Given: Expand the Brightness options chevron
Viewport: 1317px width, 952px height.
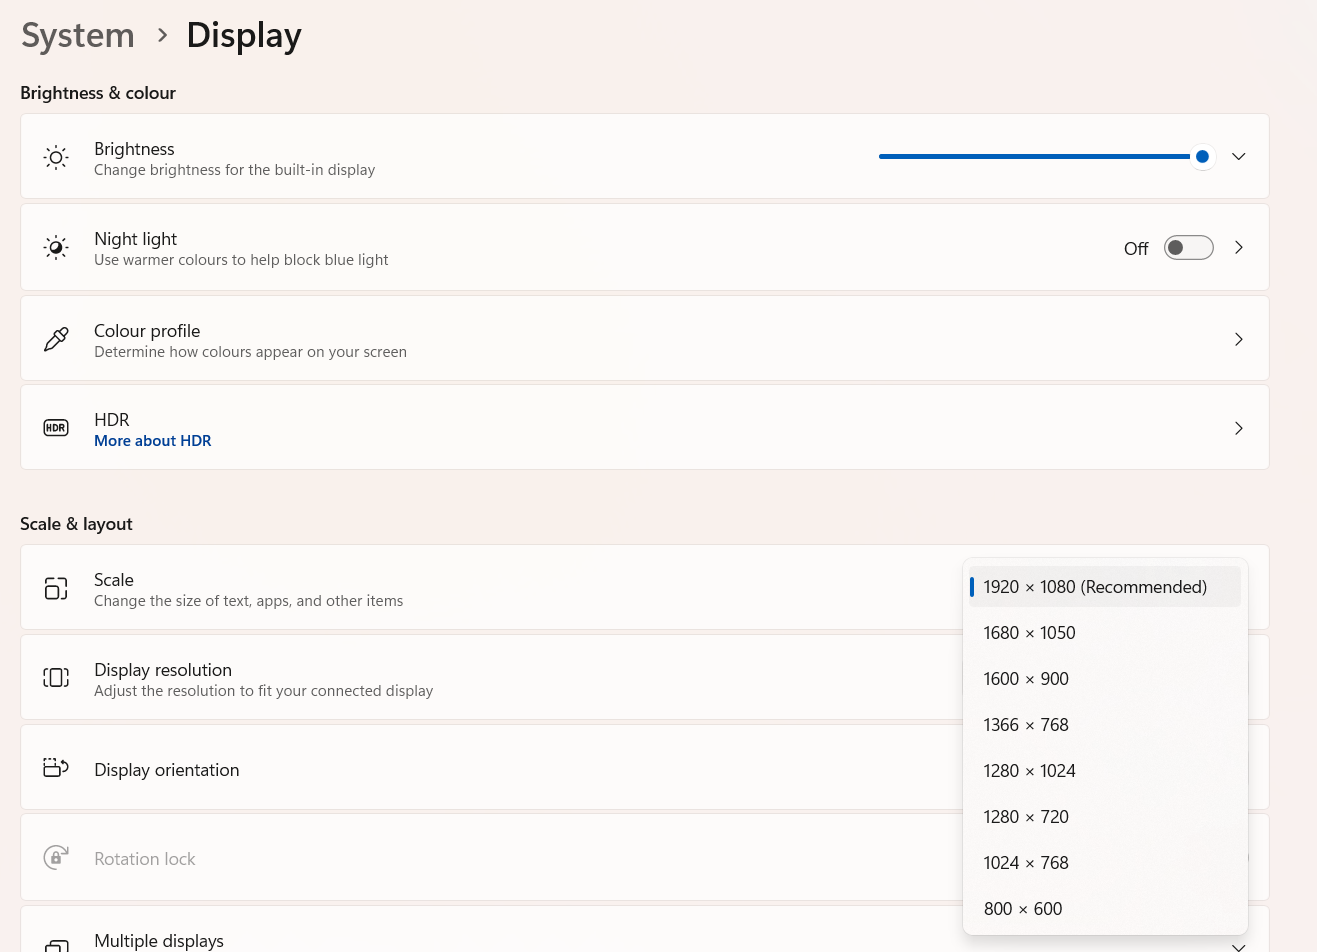Looking at the screenshot, I should point(1238,157).
